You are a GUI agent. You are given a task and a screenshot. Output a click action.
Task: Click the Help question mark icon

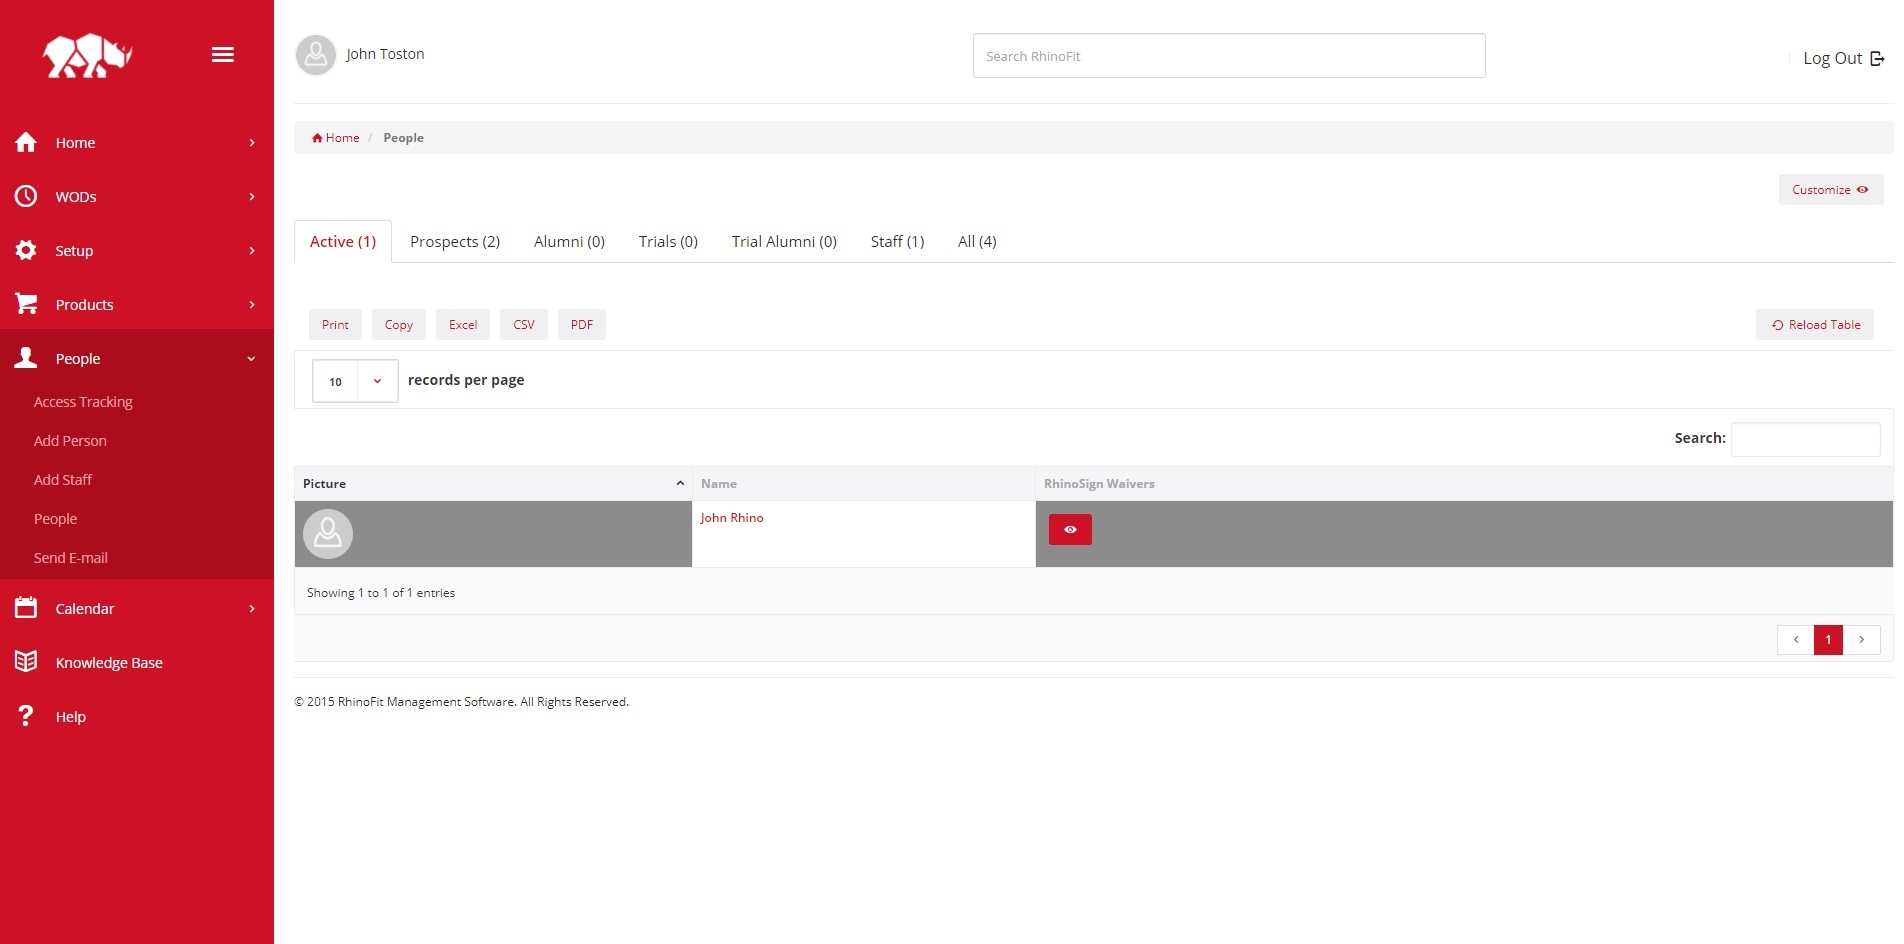[x=26, y=716]
